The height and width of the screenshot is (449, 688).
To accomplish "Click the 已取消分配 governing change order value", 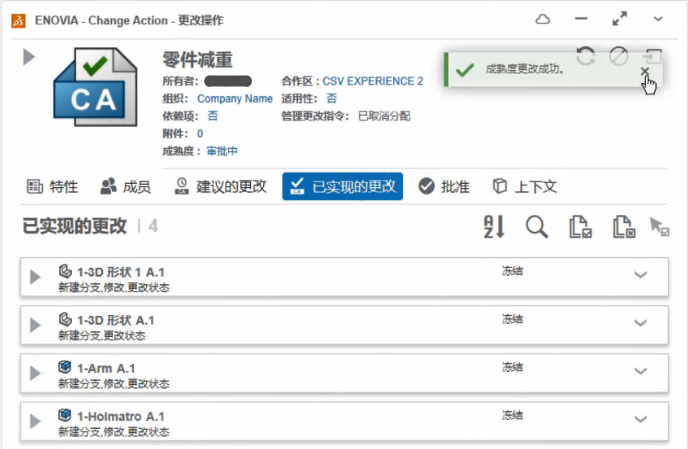I will (384, 116).
